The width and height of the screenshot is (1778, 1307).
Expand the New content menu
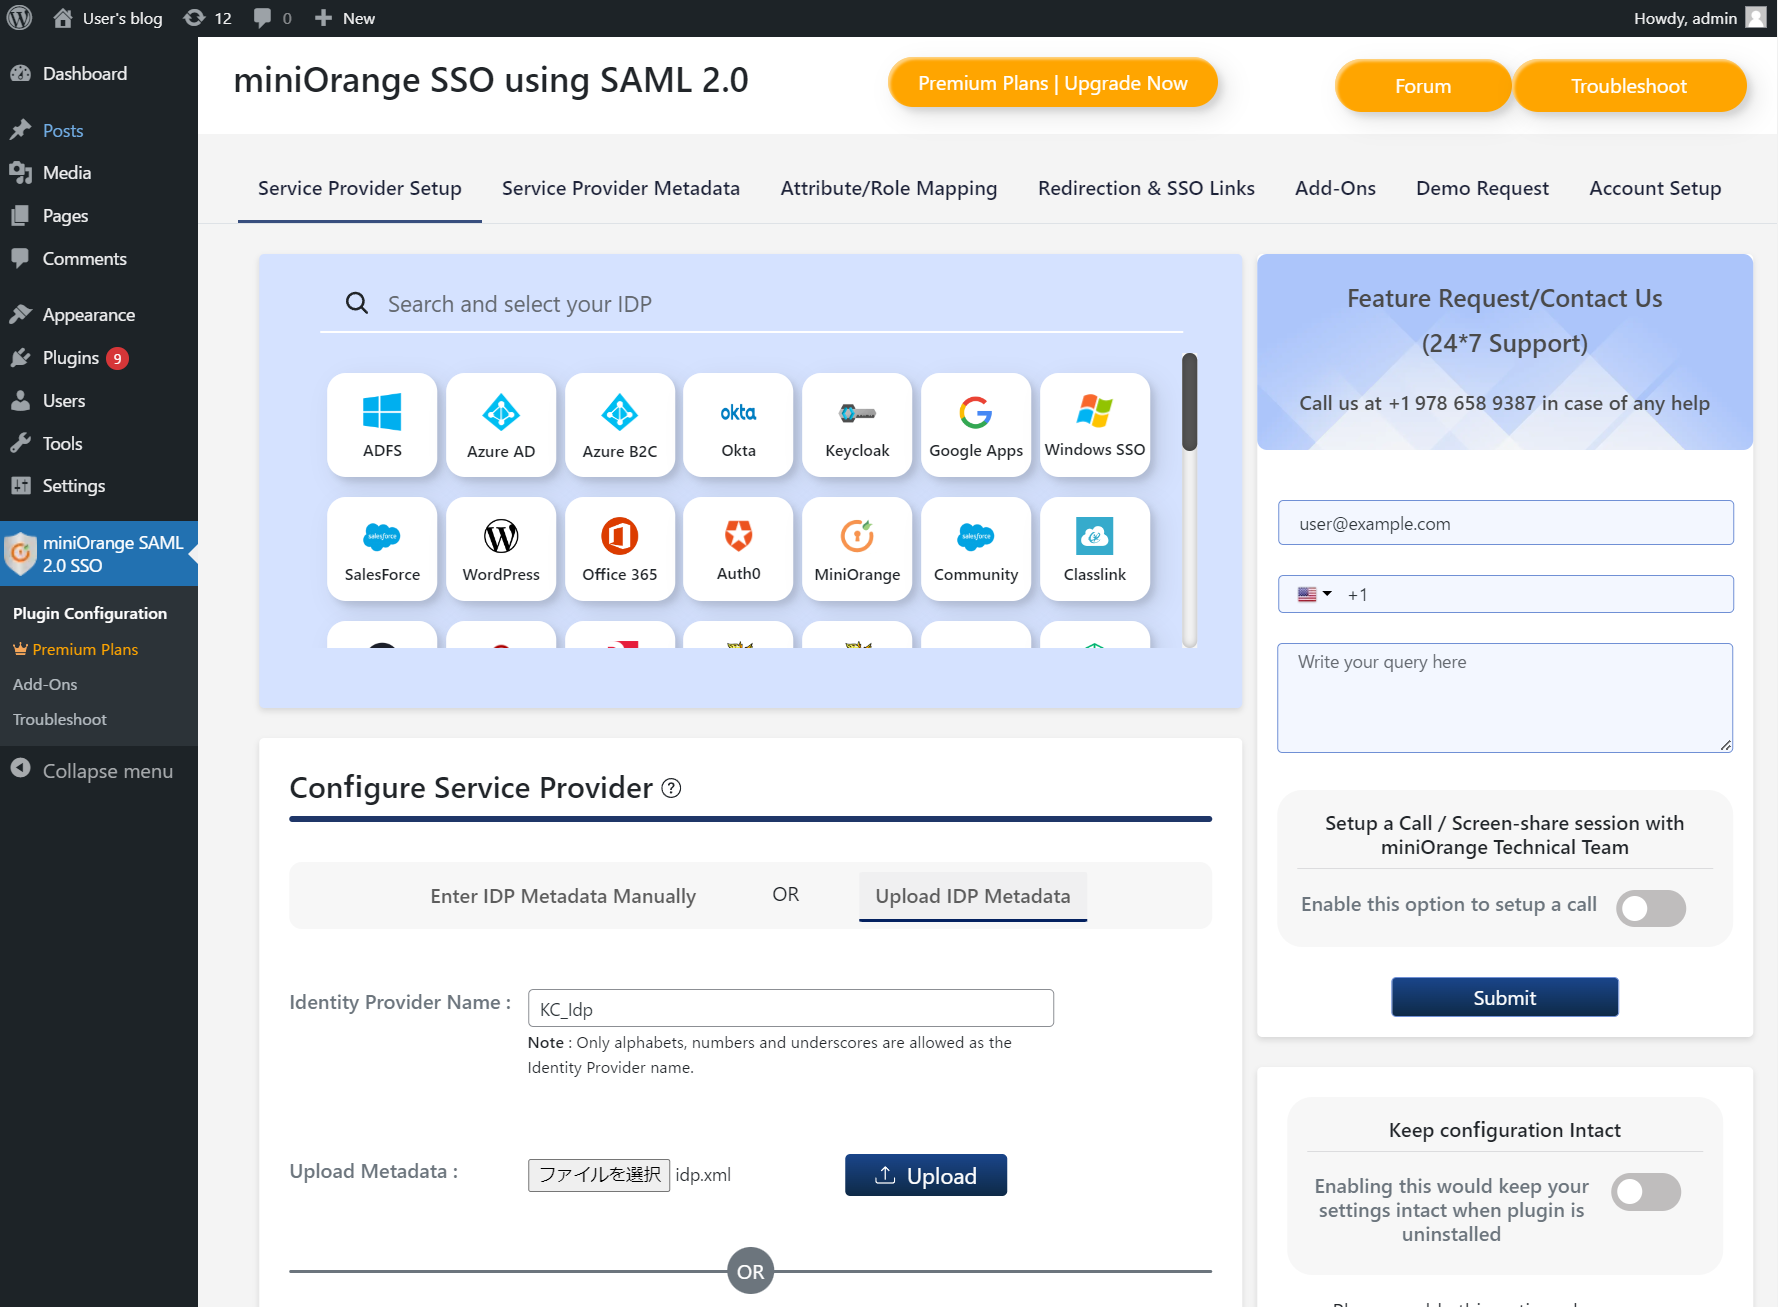pyautogui.click(x=345, y=18)
